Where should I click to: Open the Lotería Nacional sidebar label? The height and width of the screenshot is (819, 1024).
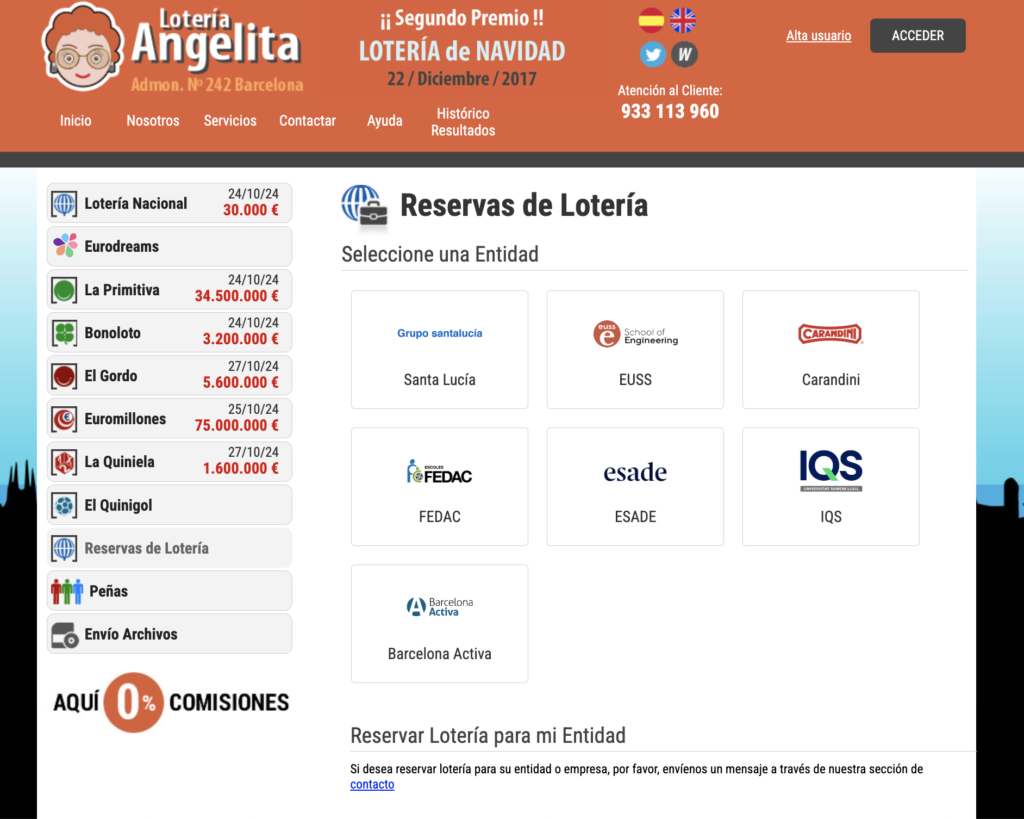pos(136,204)
